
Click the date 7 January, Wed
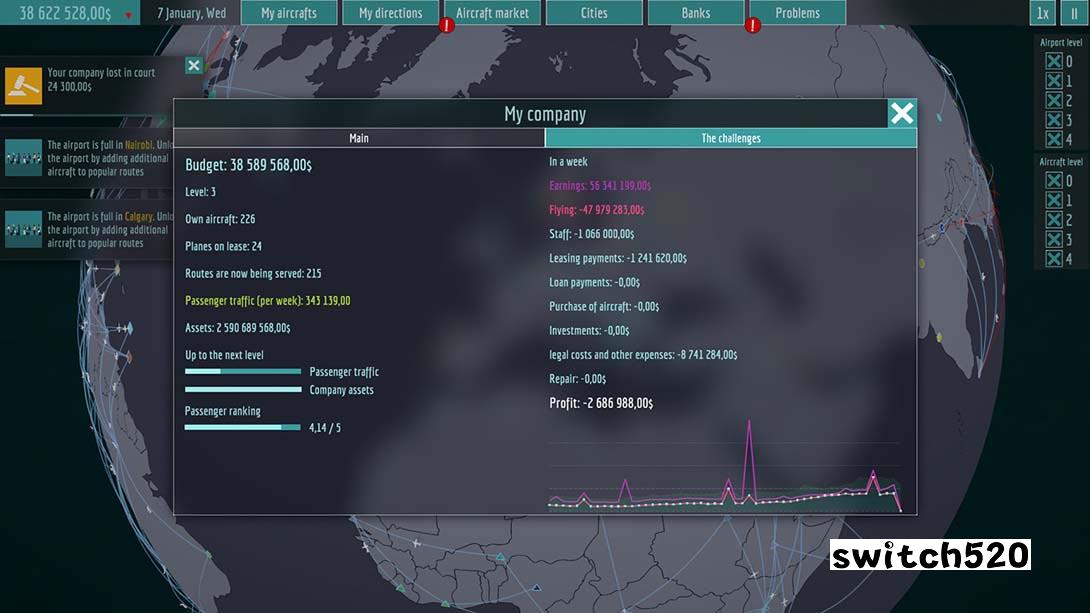click(191, 13)
